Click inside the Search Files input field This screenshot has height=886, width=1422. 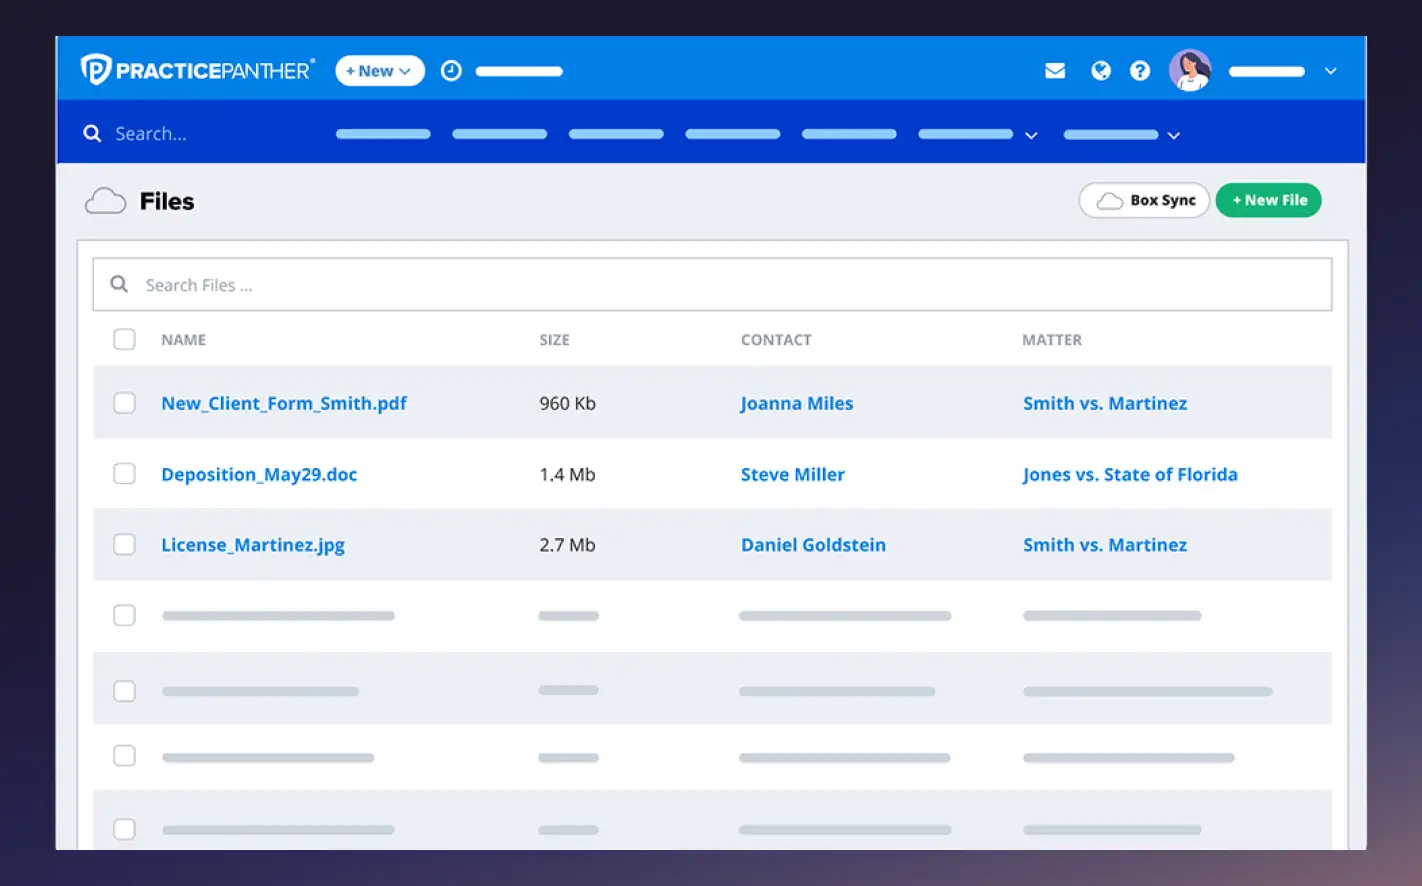click(400, 284)
